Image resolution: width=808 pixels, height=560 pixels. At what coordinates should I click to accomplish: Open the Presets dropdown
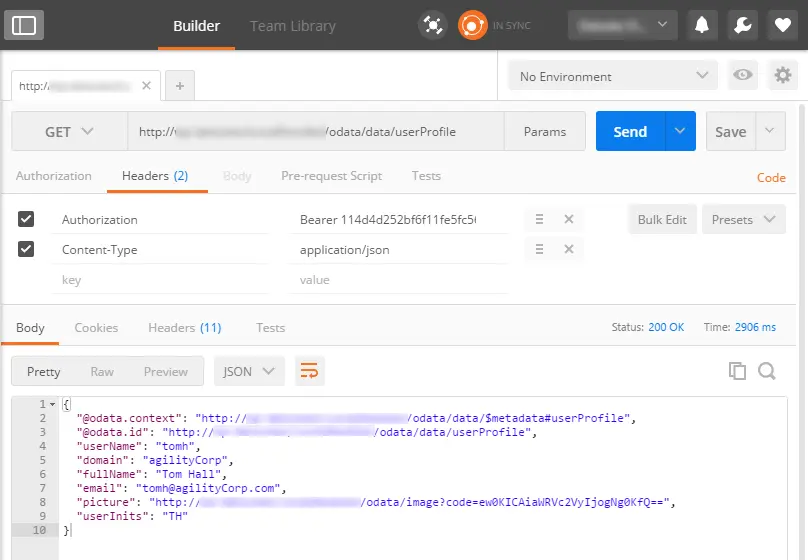pos(744,219)
